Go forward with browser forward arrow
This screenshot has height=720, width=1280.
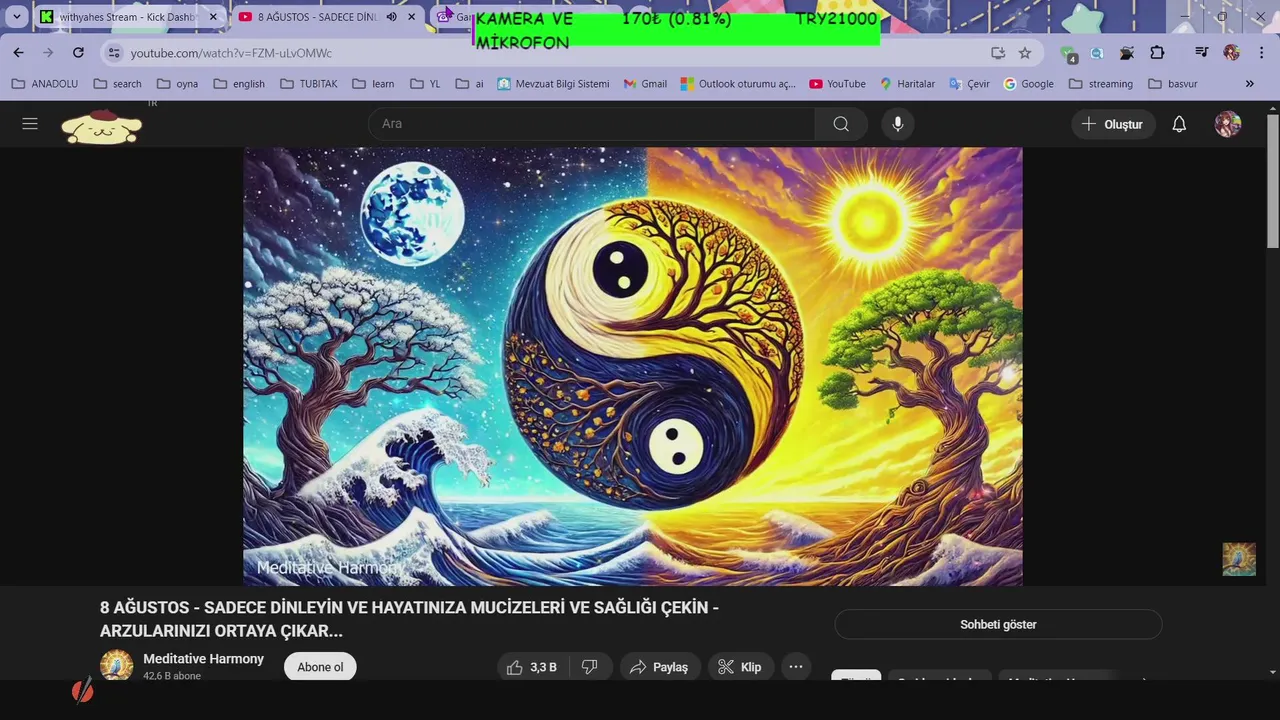click(47, 52)
